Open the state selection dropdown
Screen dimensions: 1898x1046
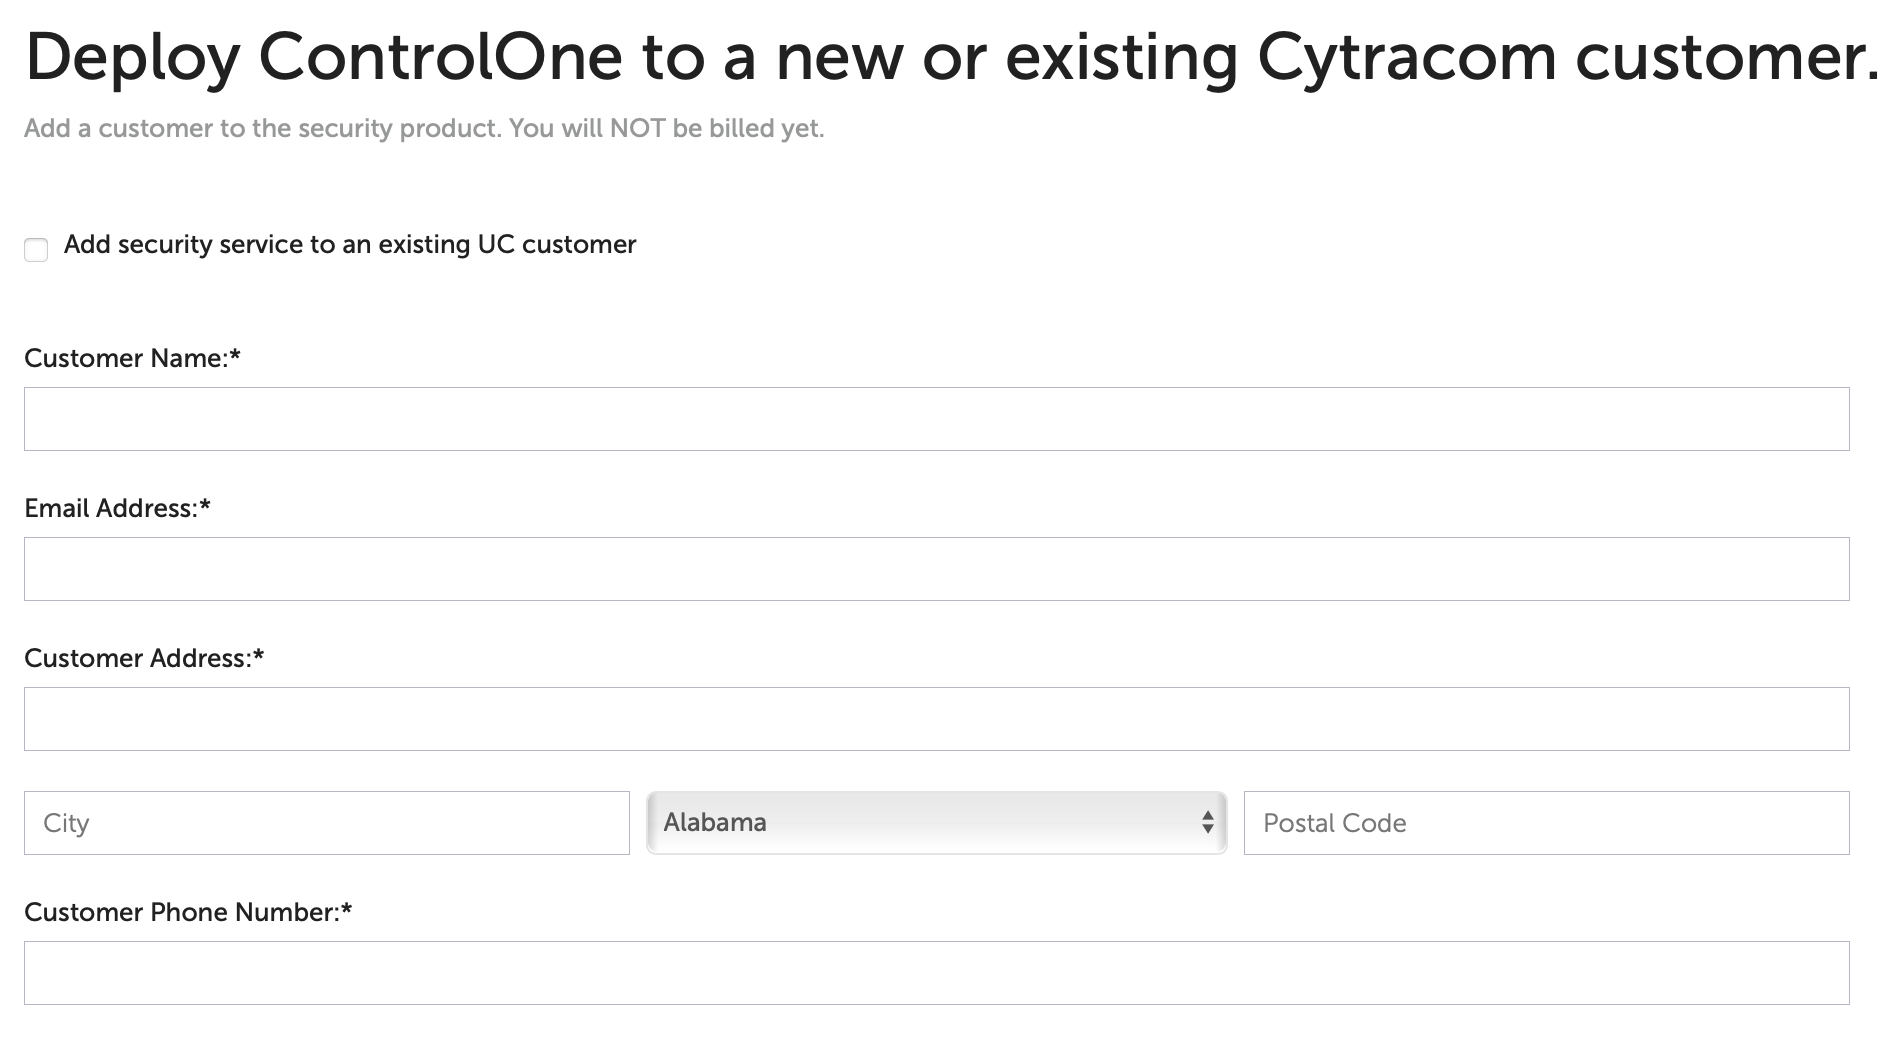point(936,822)
